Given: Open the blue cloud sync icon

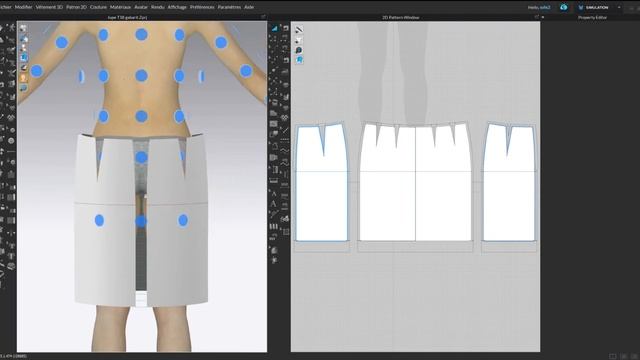Looking at the screenshot, I should (x=564, y=7).
